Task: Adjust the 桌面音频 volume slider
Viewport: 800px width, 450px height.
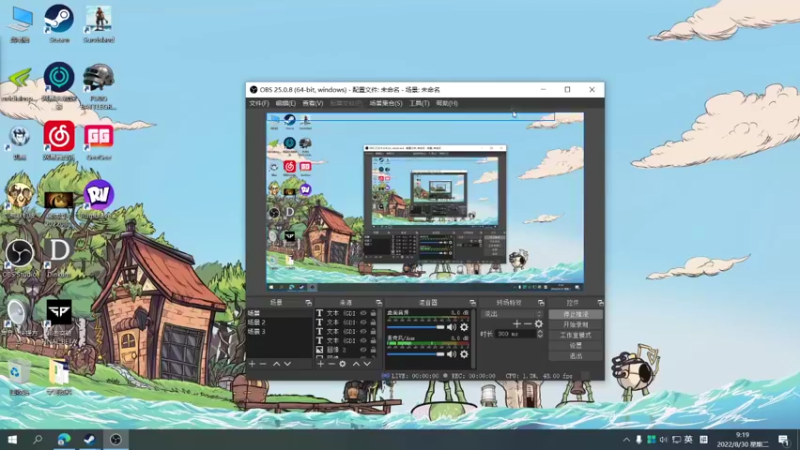Action: (x=416, y=327)
